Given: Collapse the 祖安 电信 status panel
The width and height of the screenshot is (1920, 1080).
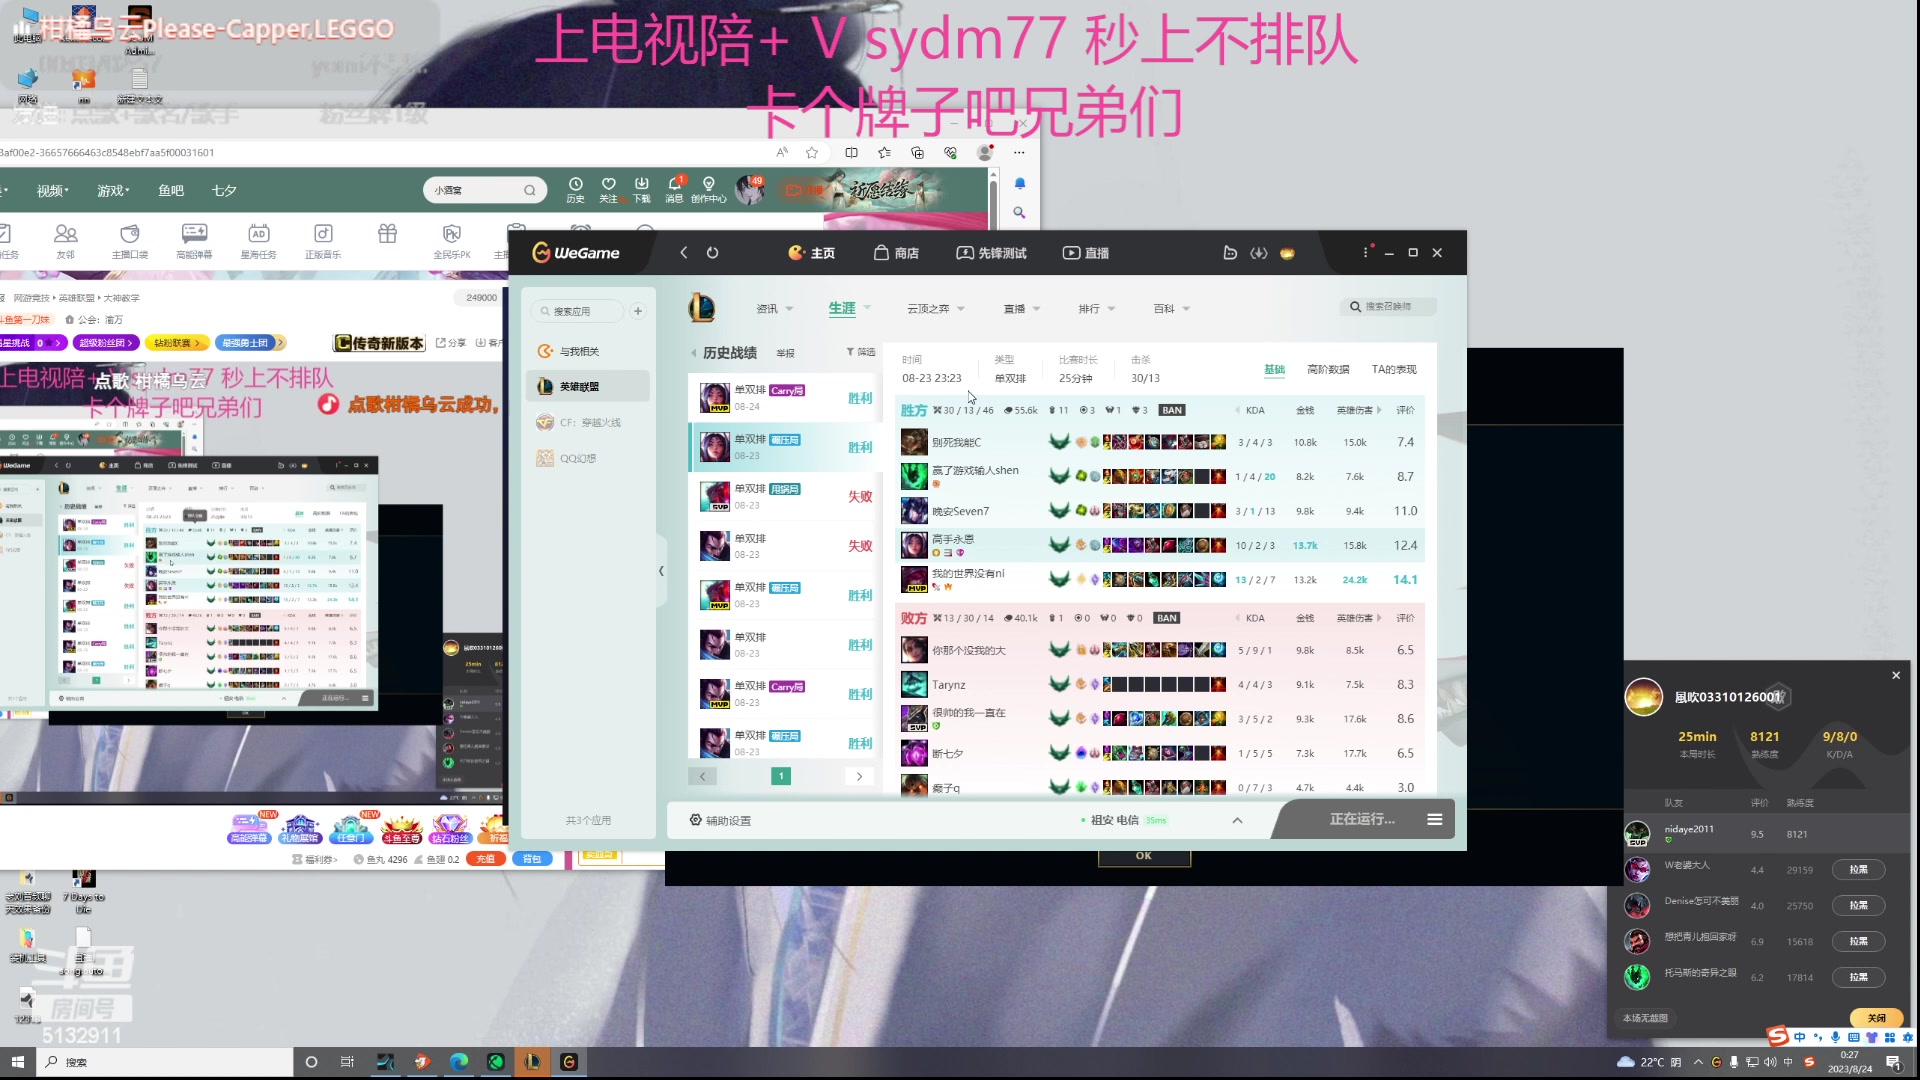Looking at the screenshot, I should [1237, 819].
